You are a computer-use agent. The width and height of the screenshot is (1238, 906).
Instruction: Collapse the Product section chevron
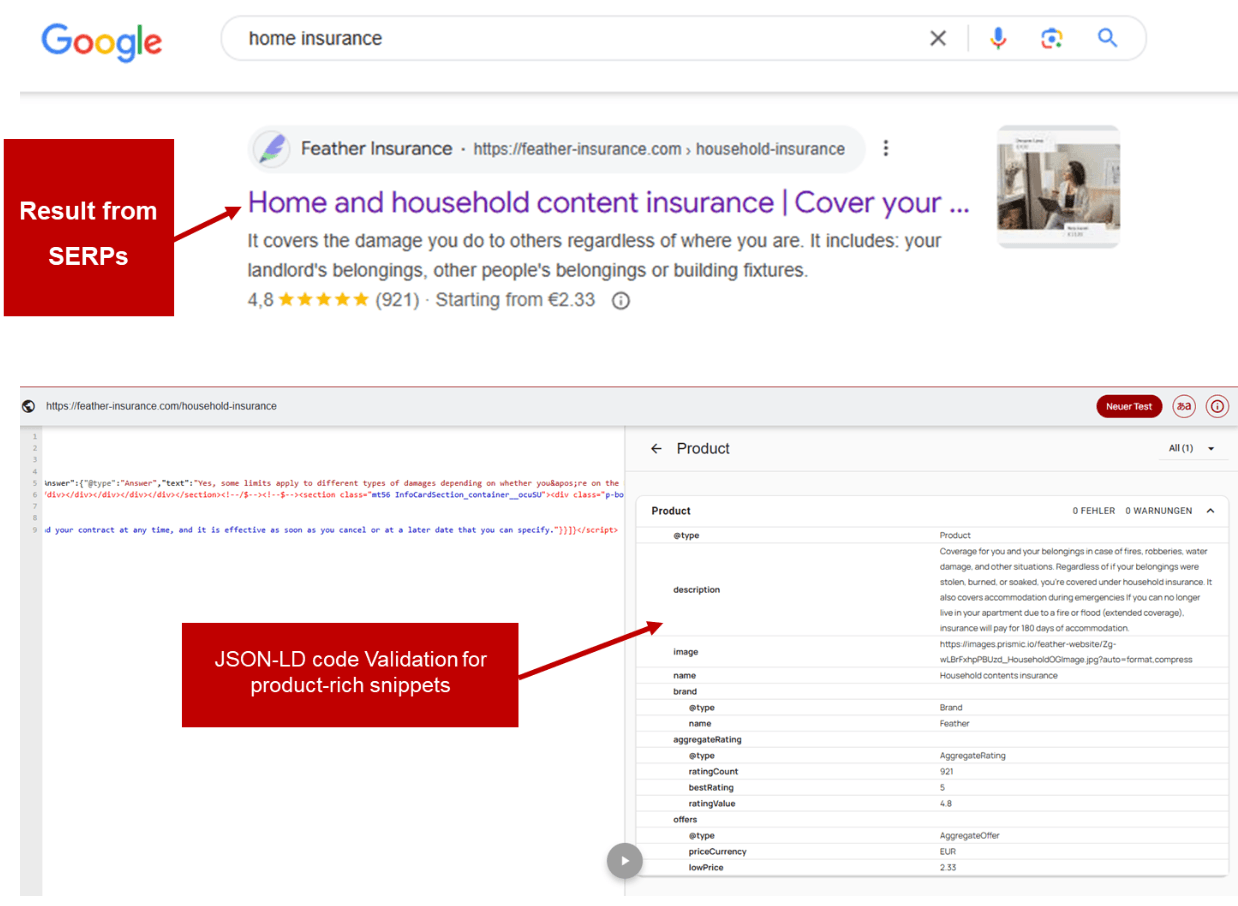click(1210, 511)
